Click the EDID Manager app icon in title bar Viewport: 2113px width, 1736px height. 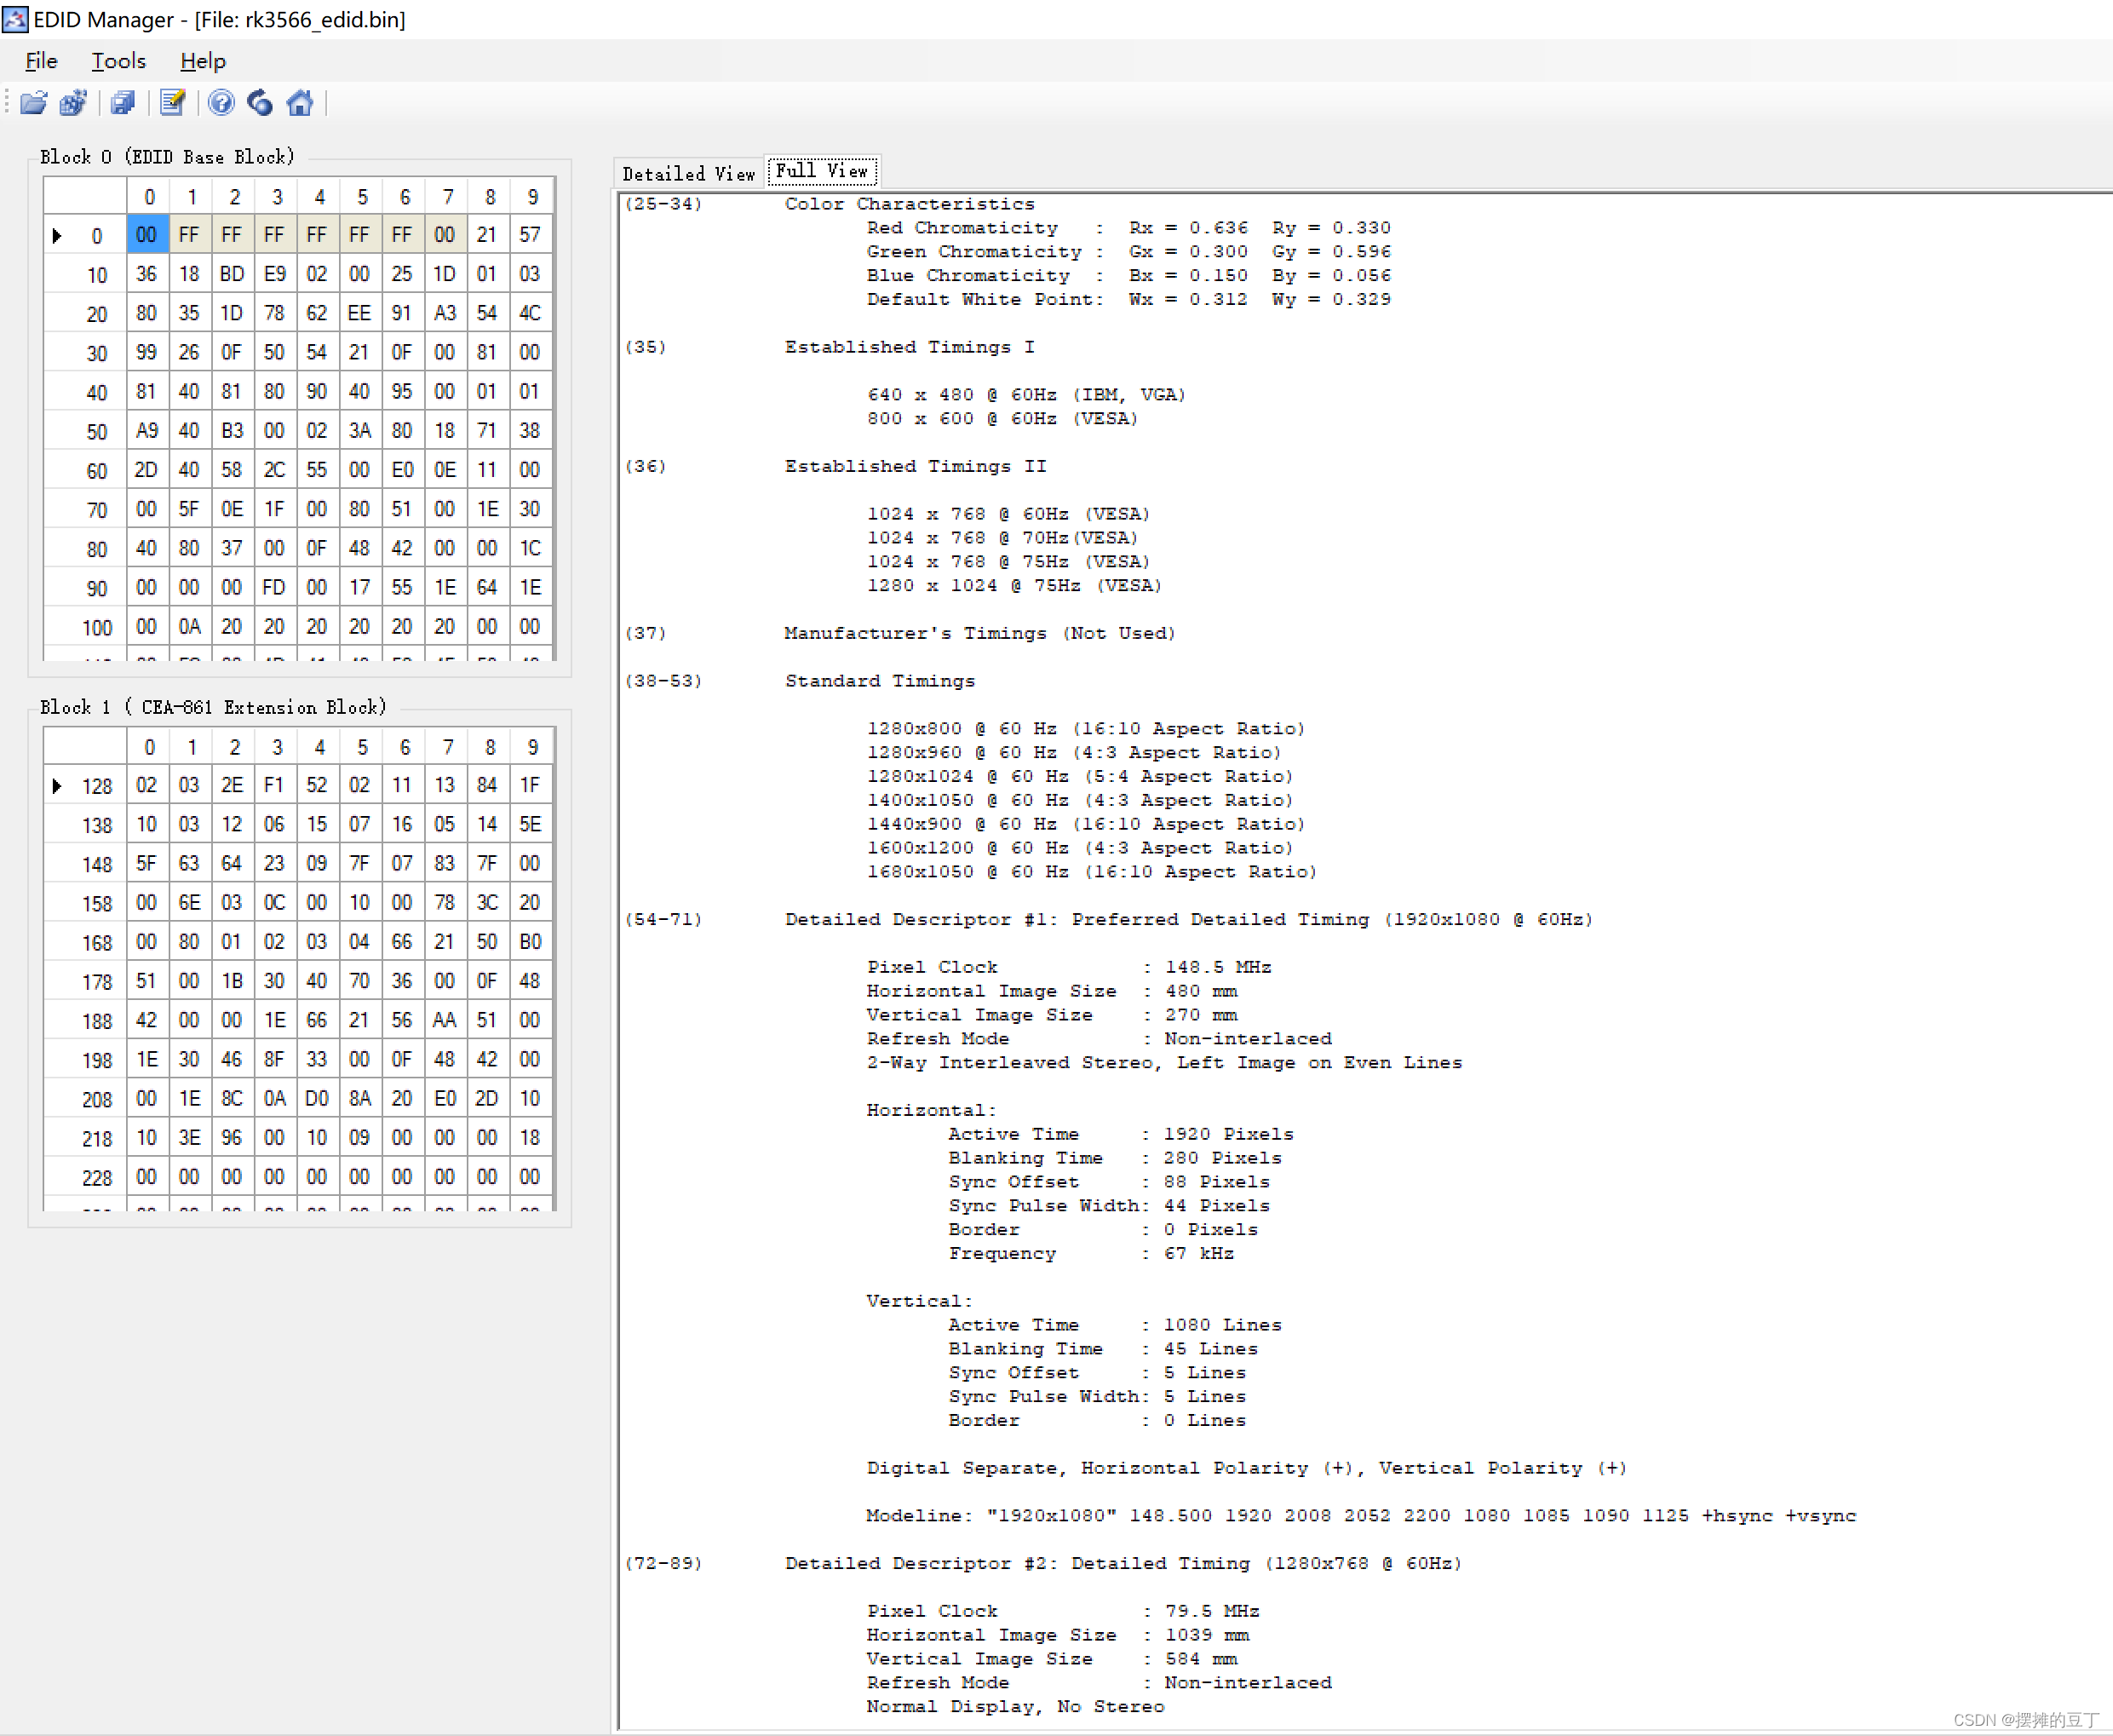(15, 18)
